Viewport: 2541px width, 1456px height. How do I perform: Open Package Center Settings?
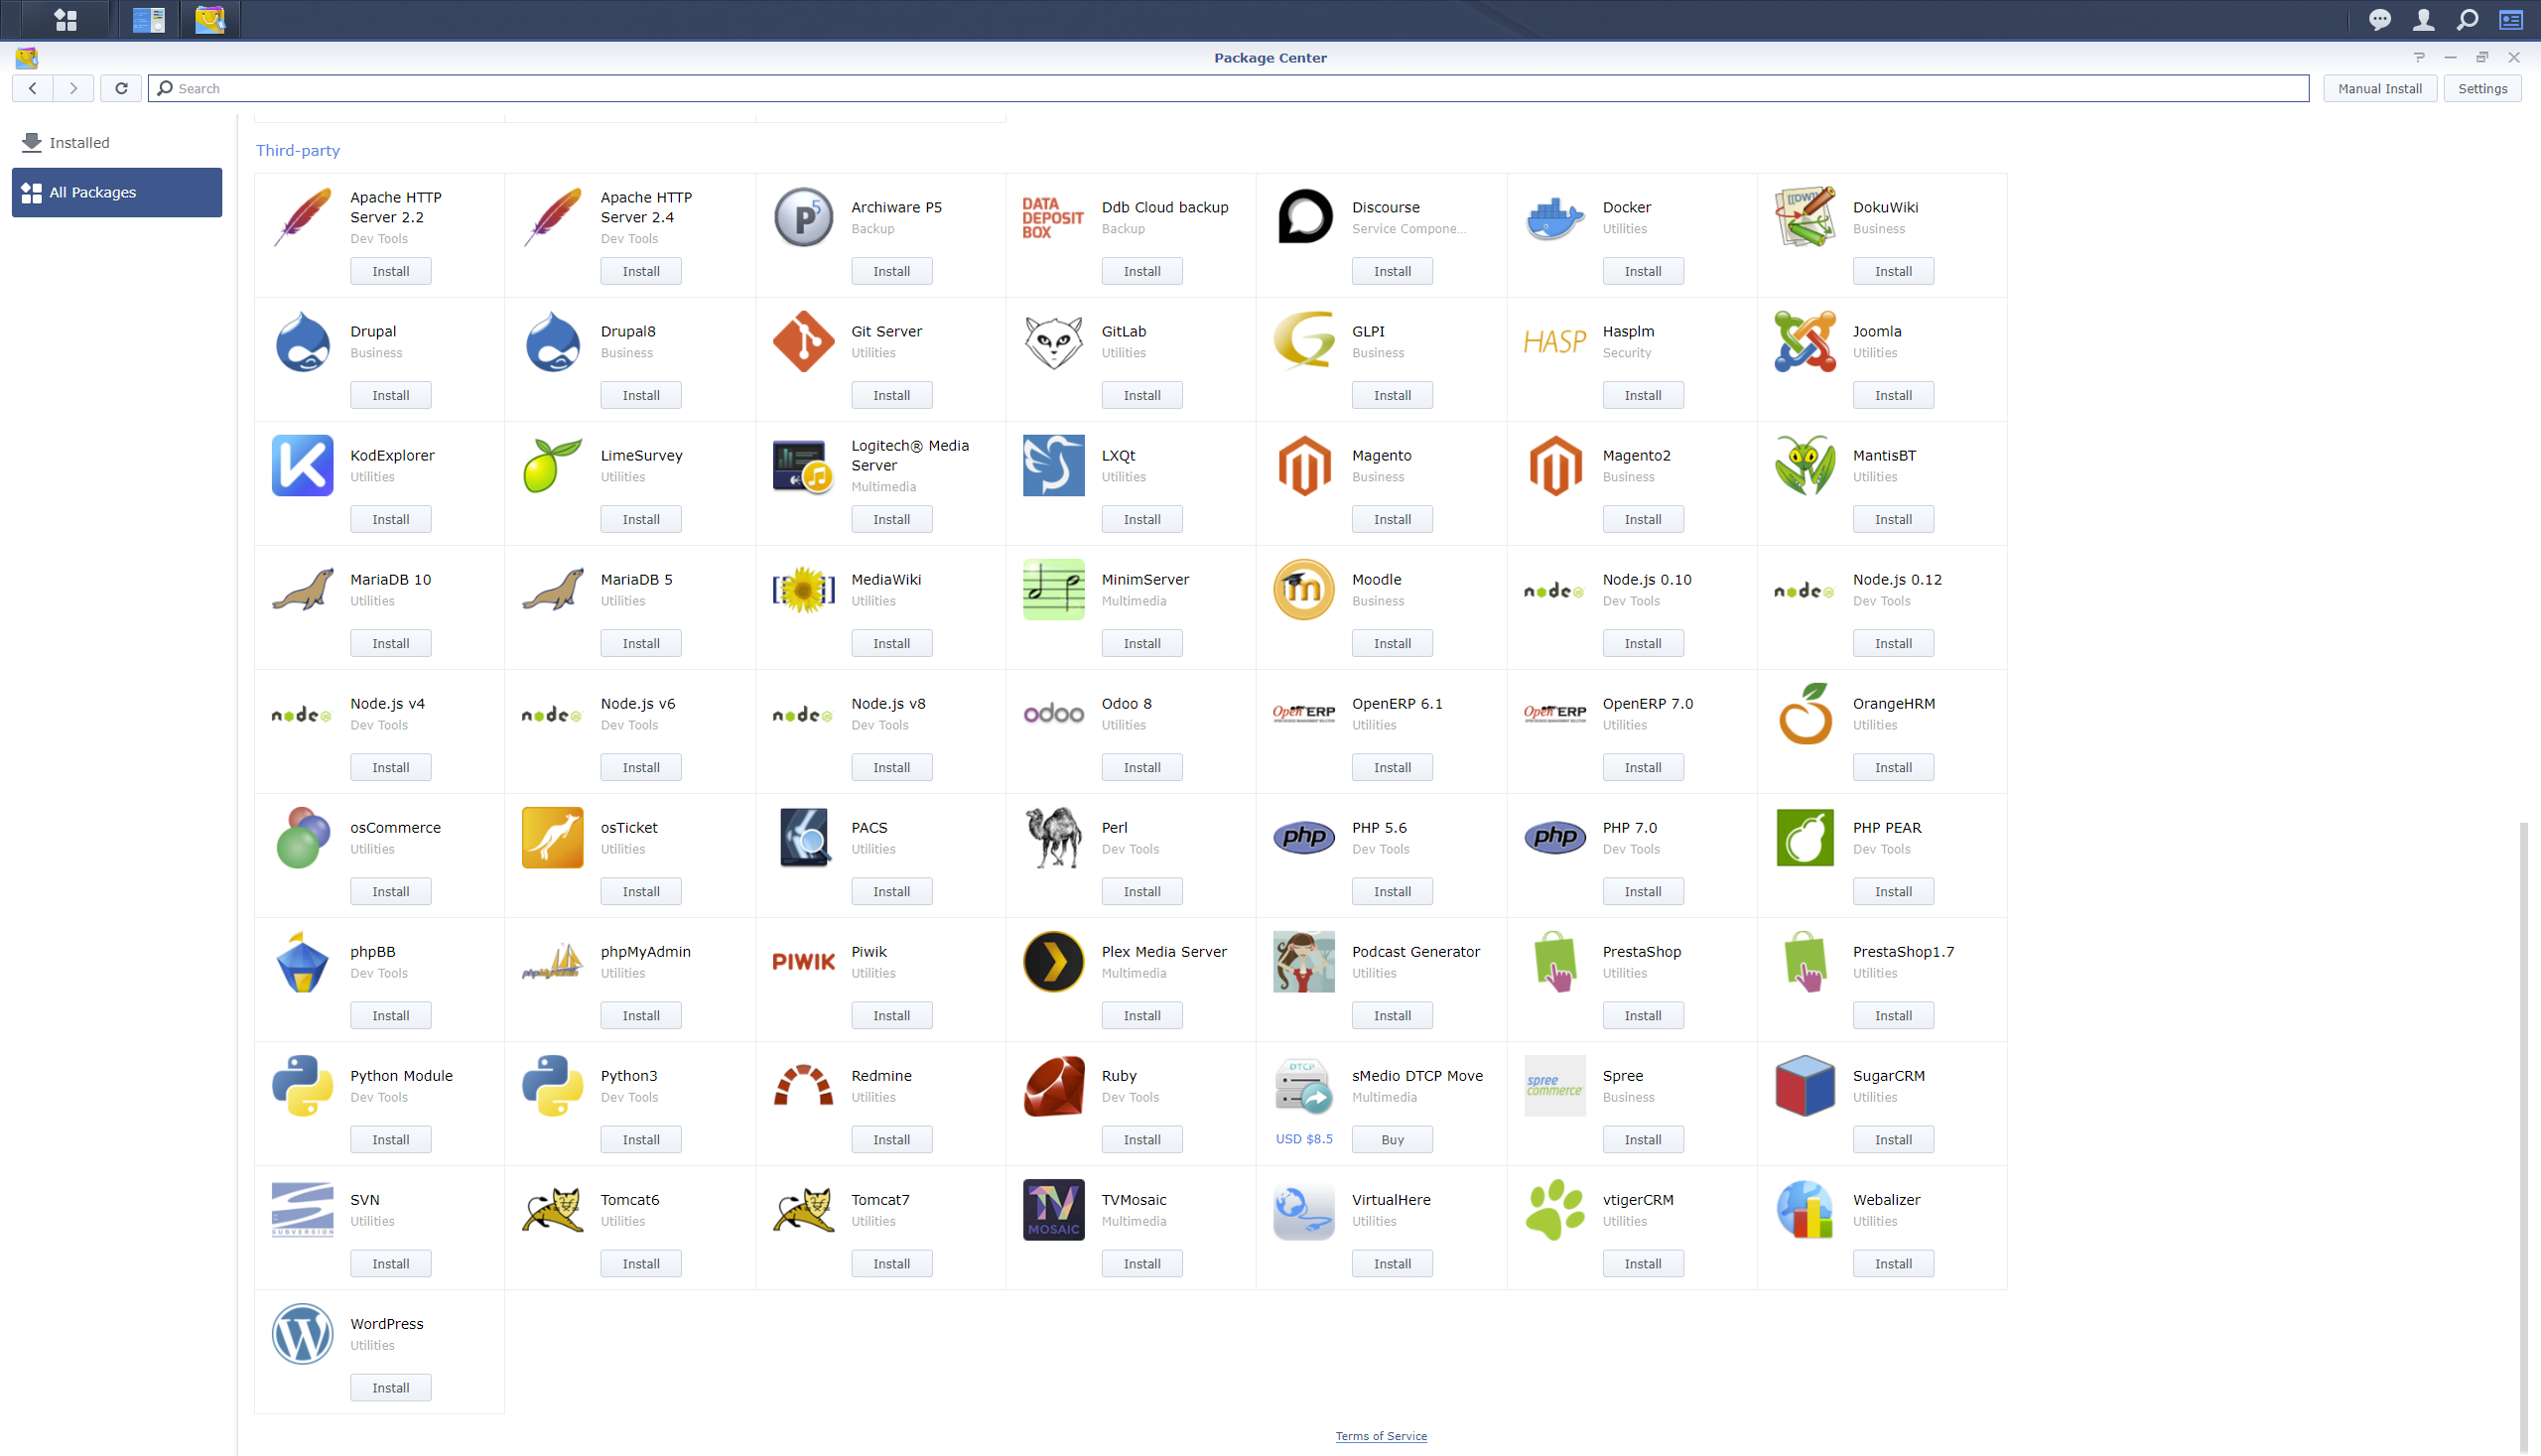pos(2482,88)
